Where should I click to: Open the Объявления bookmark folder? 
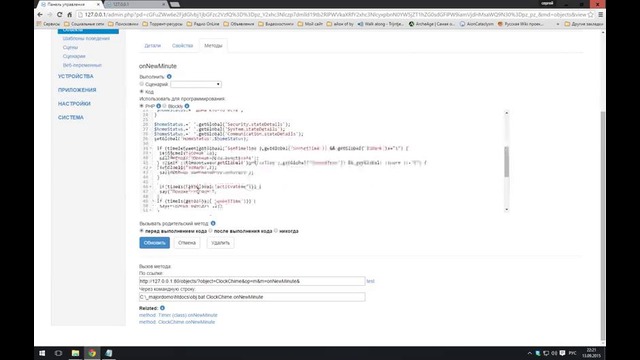coord(239,24)
